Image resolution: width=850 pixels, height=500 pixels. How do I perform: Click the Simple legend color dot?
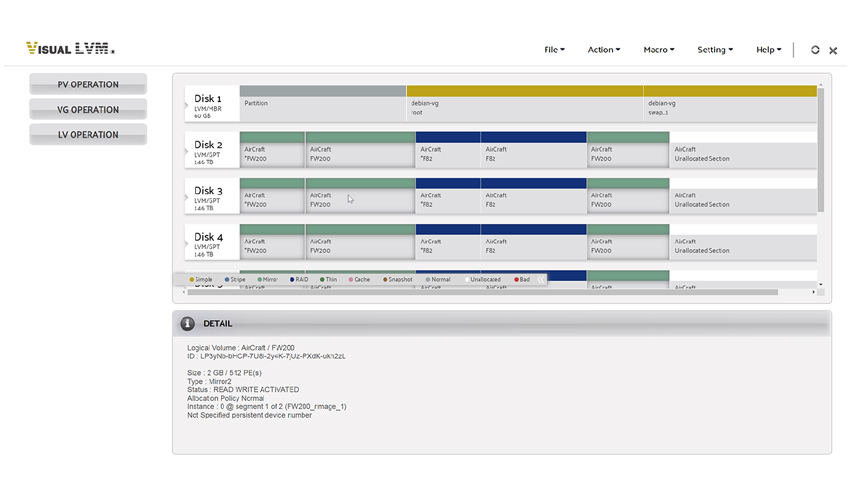(x=191, y=280)
